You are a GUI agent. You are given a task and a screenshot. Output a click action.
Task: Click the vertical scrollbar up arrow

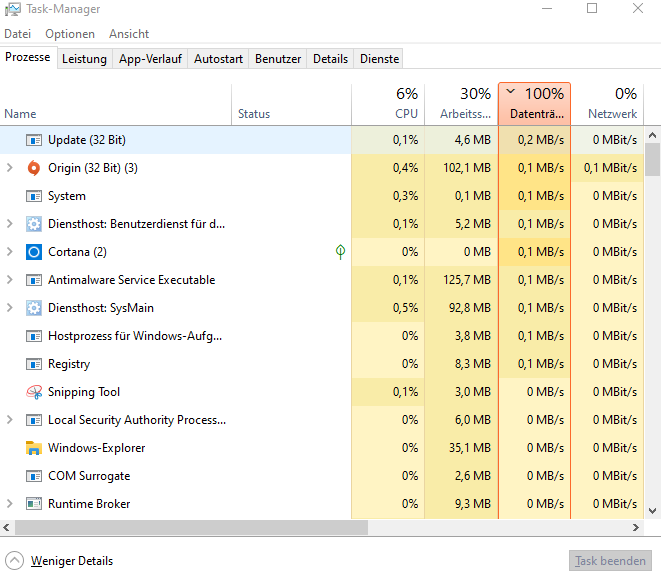pyautogui.click(x=653, y=135)
